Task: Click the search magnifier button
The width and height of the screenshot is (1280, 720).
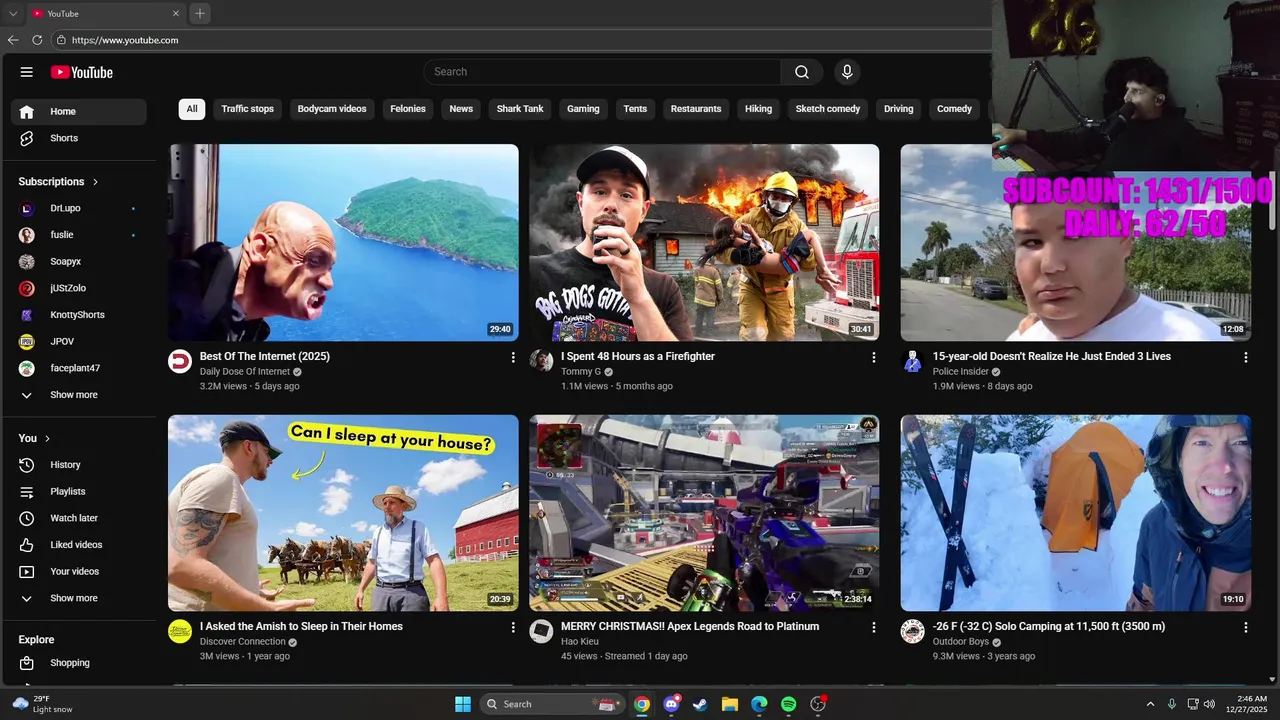Action: tap(802, 72)
